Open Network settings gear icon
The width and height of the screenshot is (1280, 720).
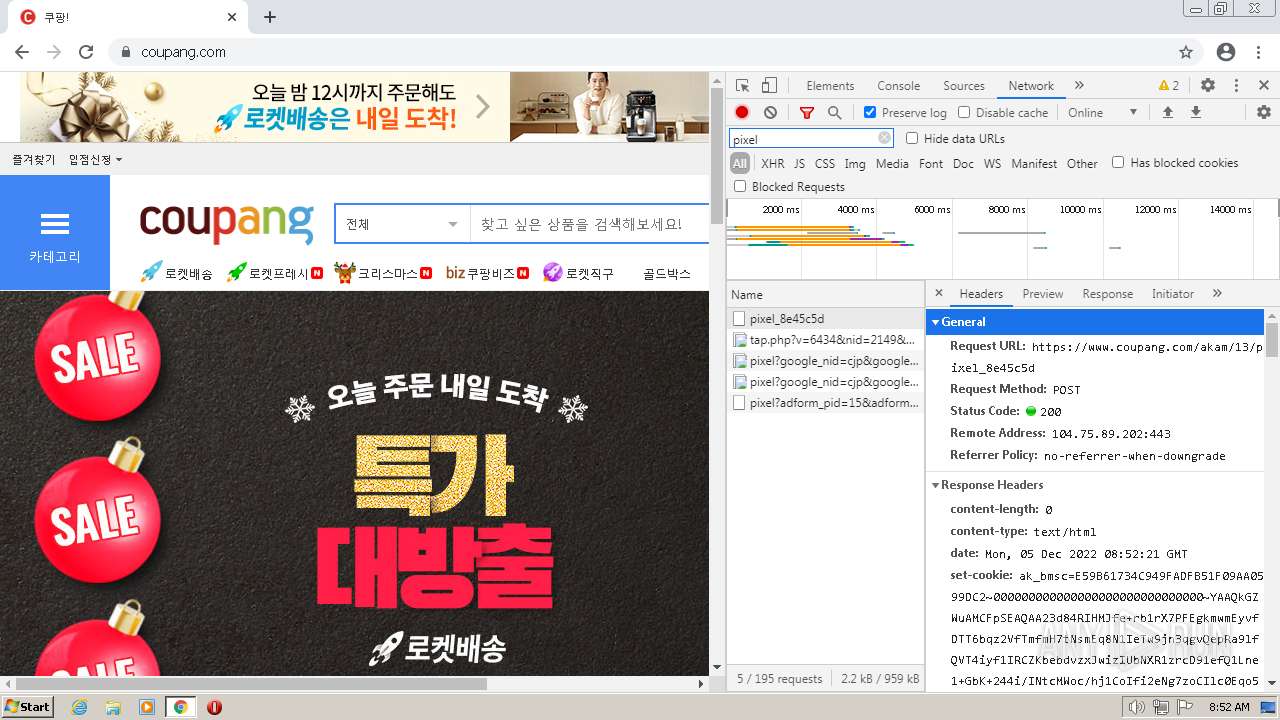coord(1264,113)
